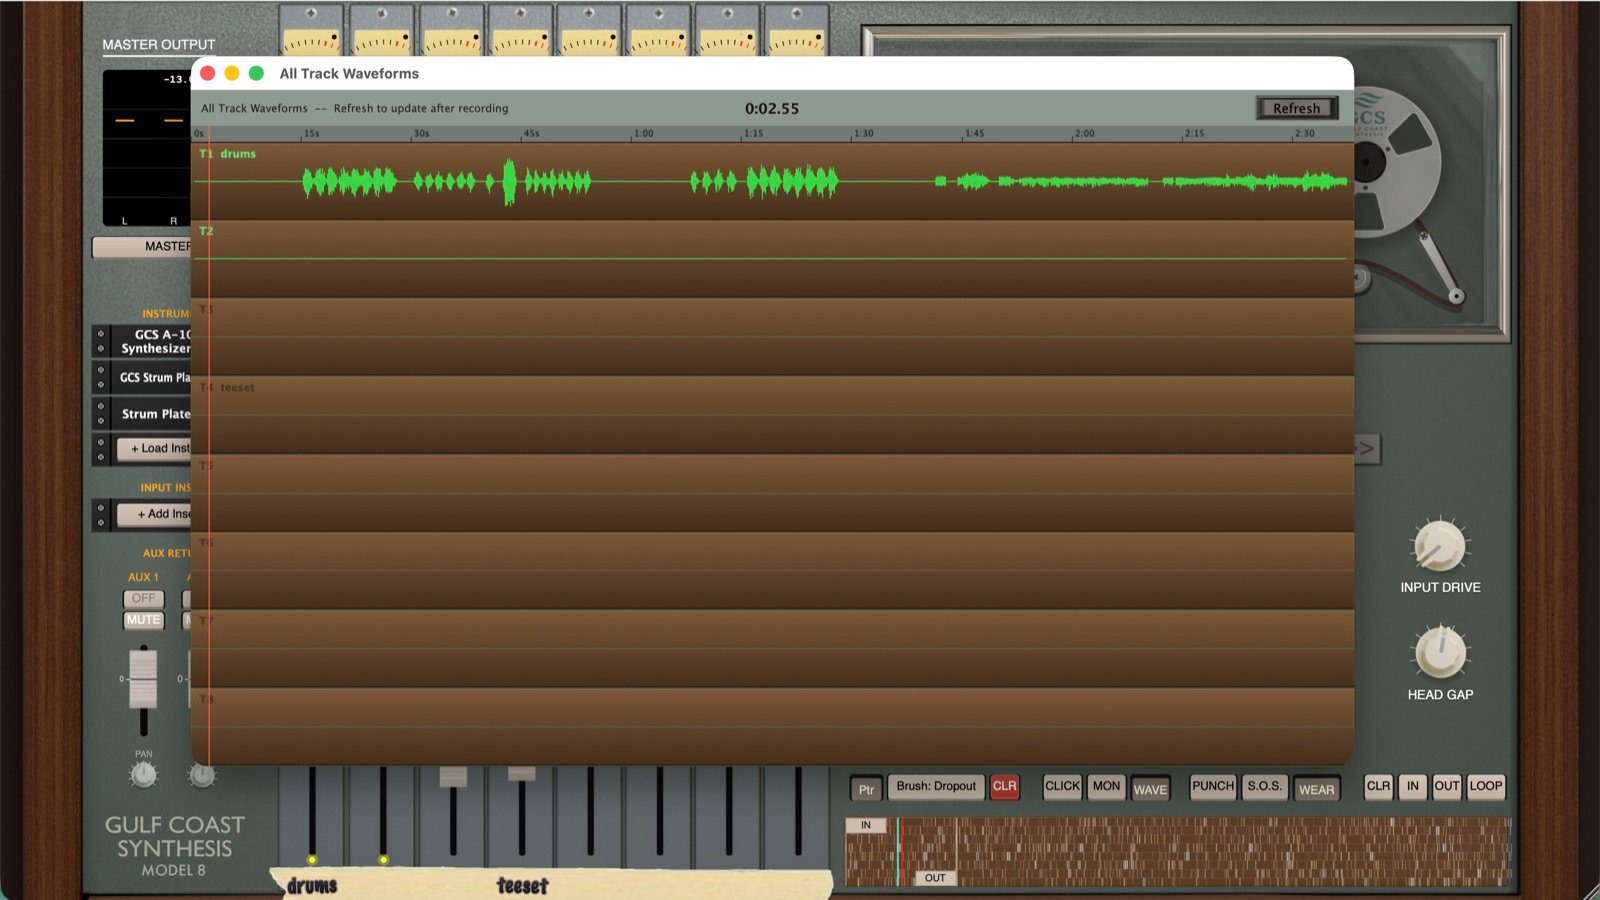Click the MASTER button under output meter

[x=142, y=246]
